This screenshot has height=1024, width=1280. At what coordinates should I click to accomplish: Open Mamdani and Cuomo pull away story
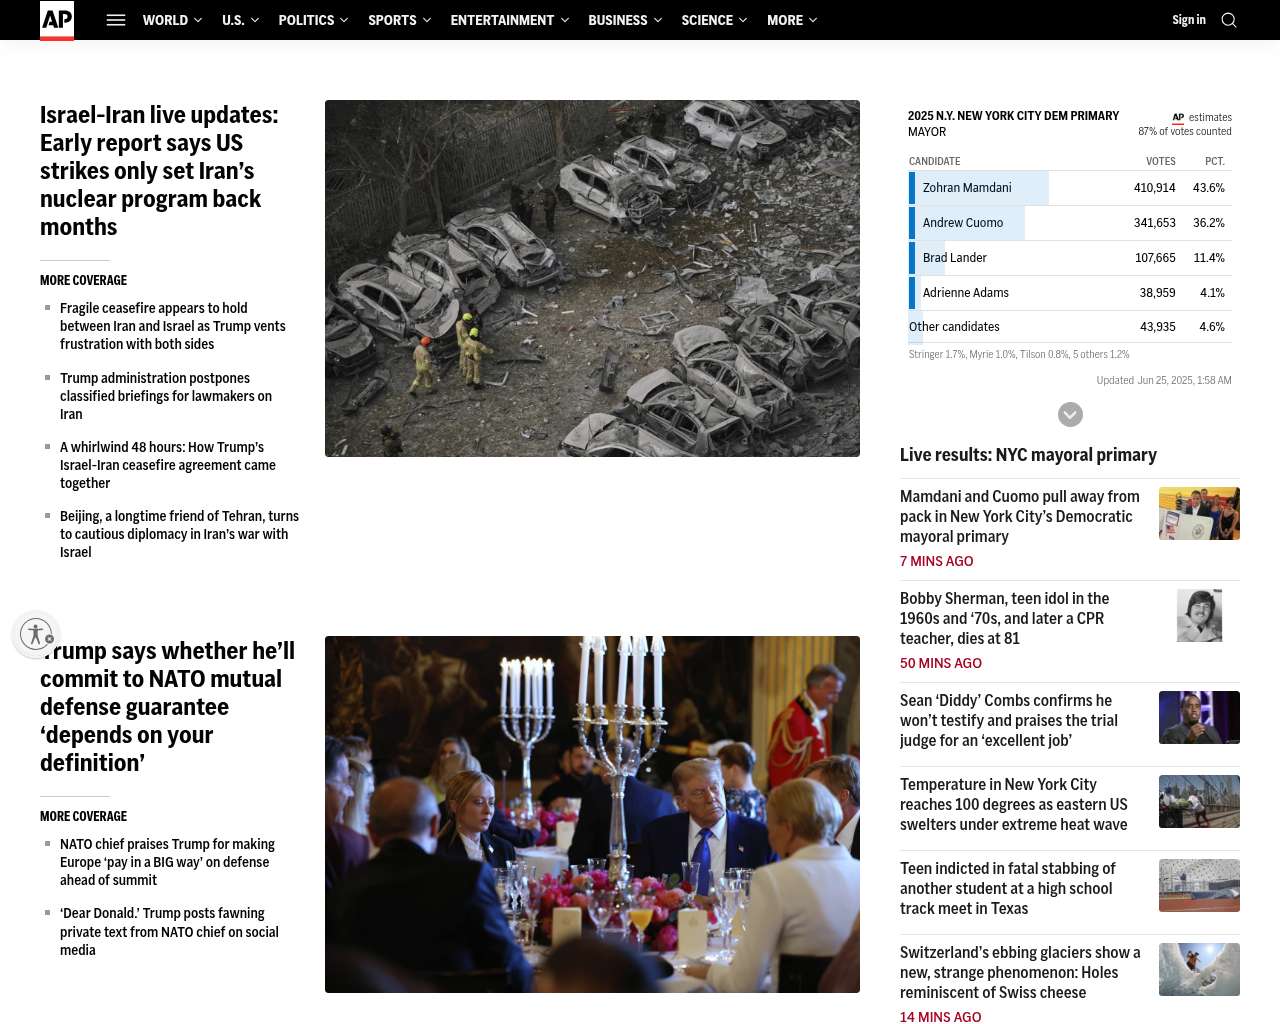click(1020, 516)
